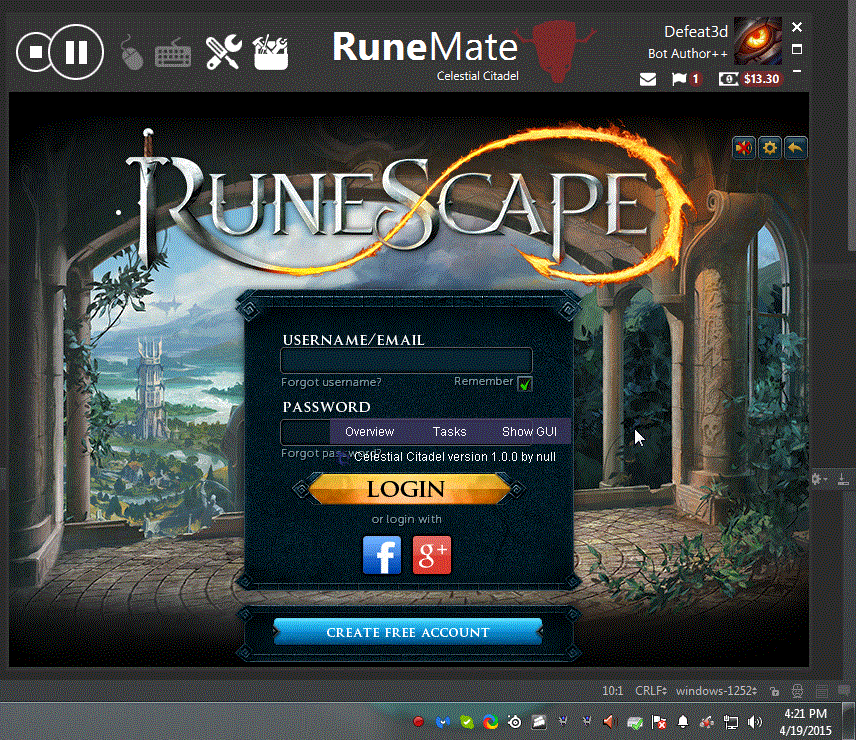Click the Username/Email input field

(x=406, y=361)
